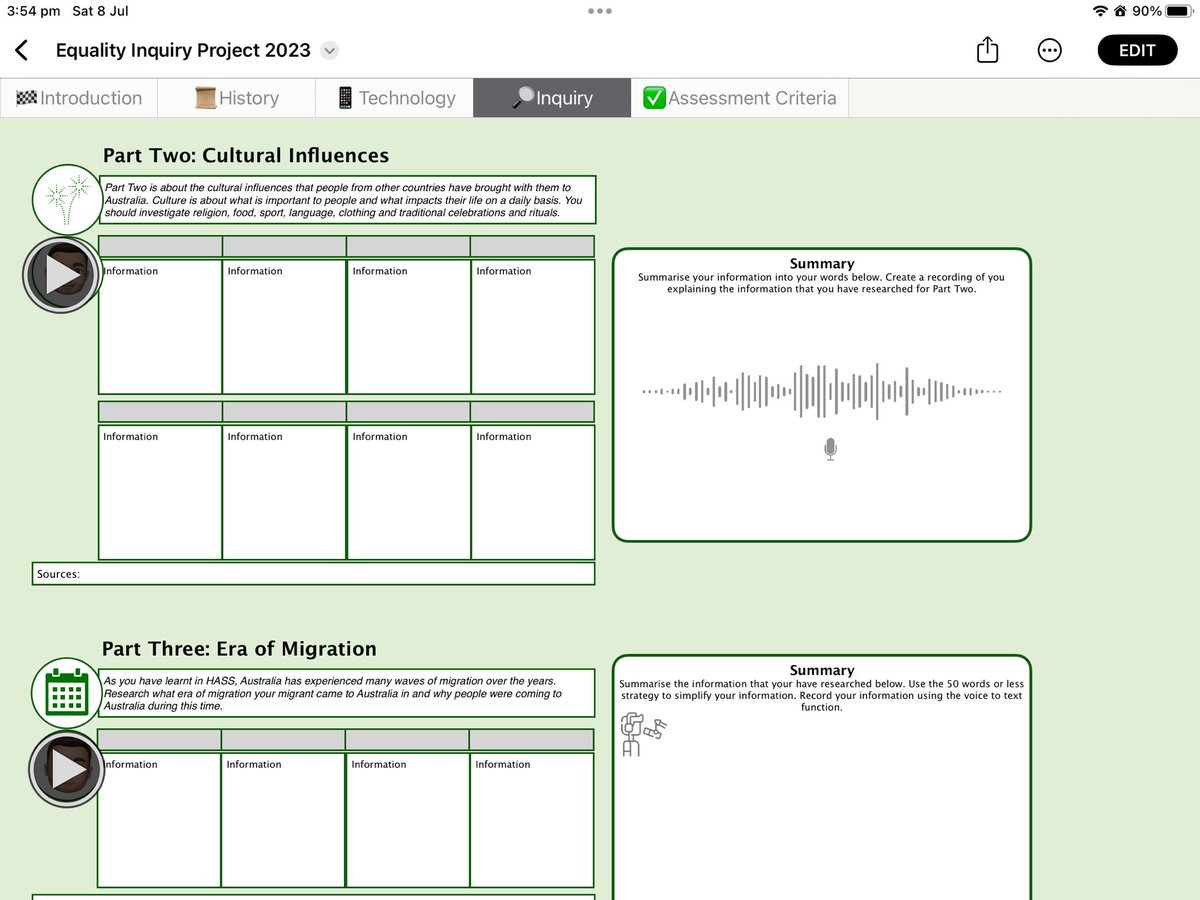
Task: Play the Part Three instruction video
Action: 67,768
